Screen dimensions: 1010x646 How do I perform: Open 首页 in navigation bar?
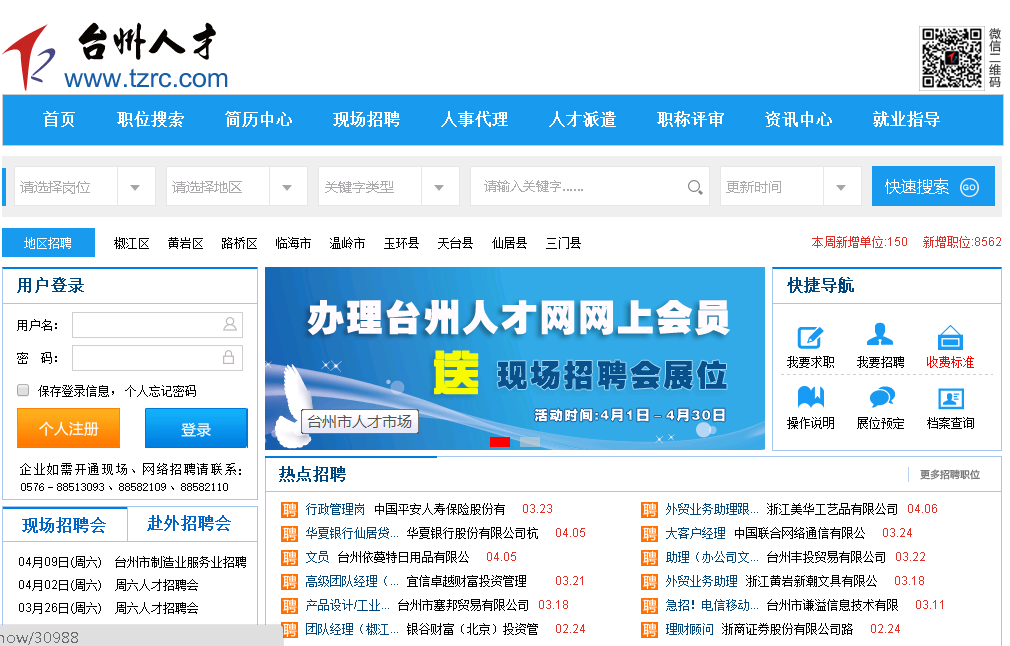click(59, 120)
